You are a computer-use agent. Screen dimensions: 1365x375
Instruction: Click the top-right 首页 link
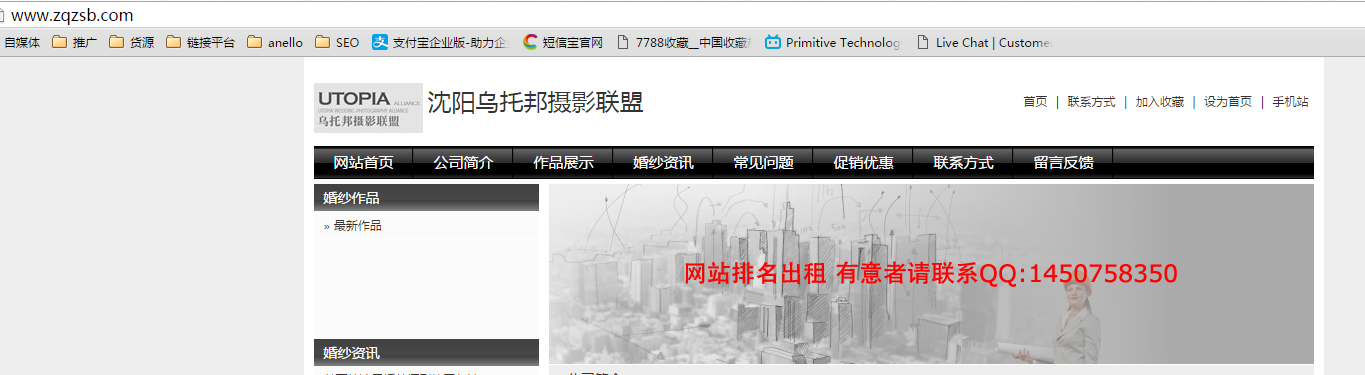click(1035, 102)
